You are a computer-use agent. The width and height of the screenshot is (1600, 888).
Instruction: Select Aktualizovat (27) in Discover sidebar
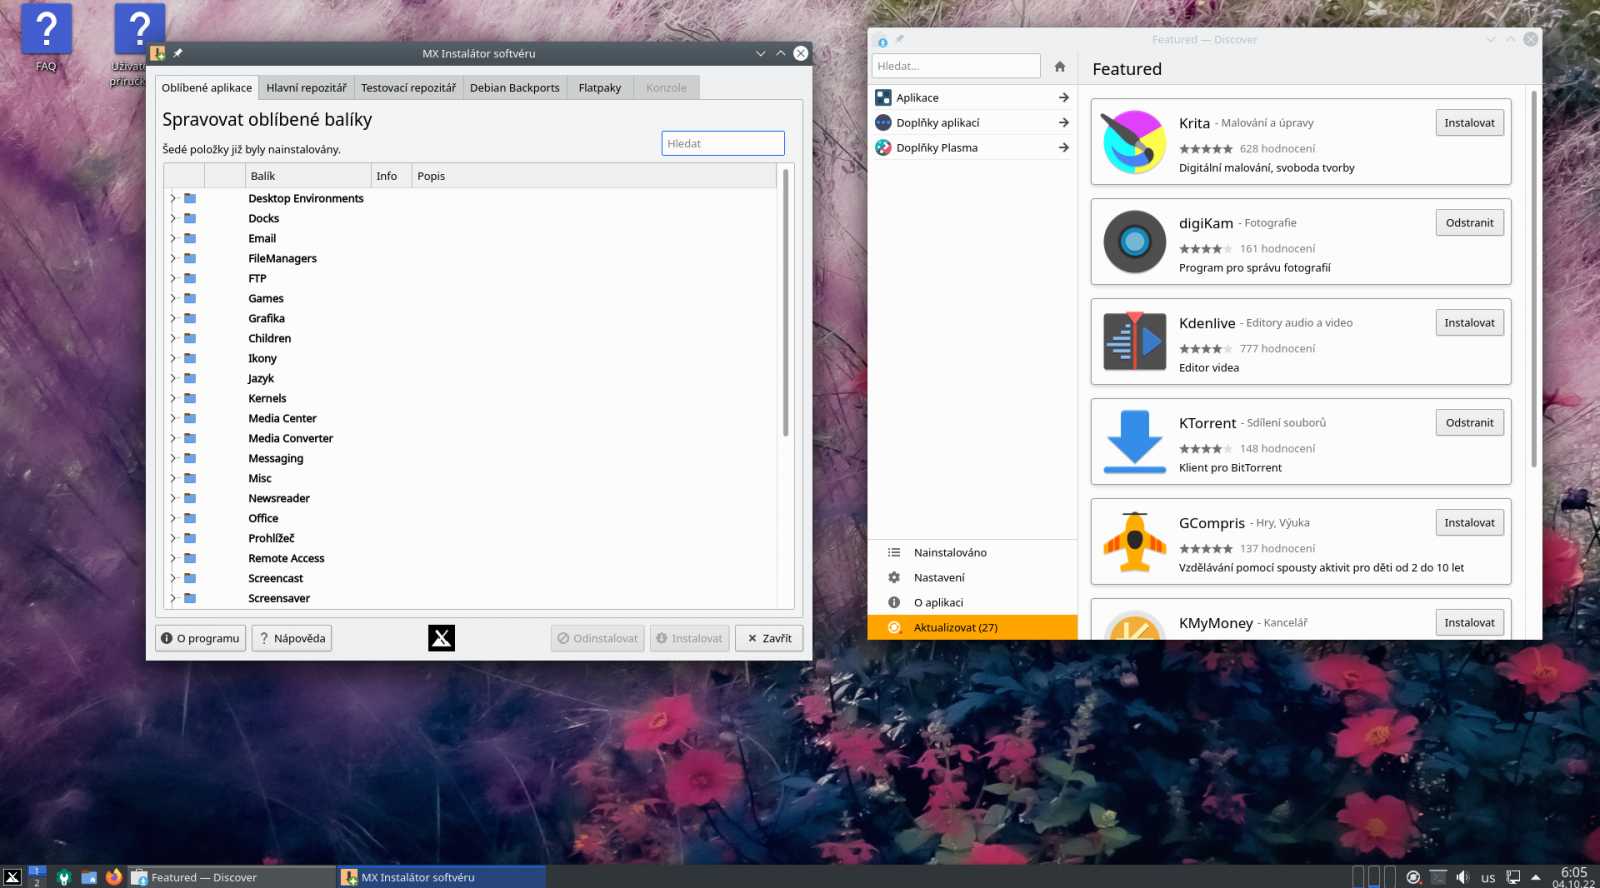click(x=972, y=627)
